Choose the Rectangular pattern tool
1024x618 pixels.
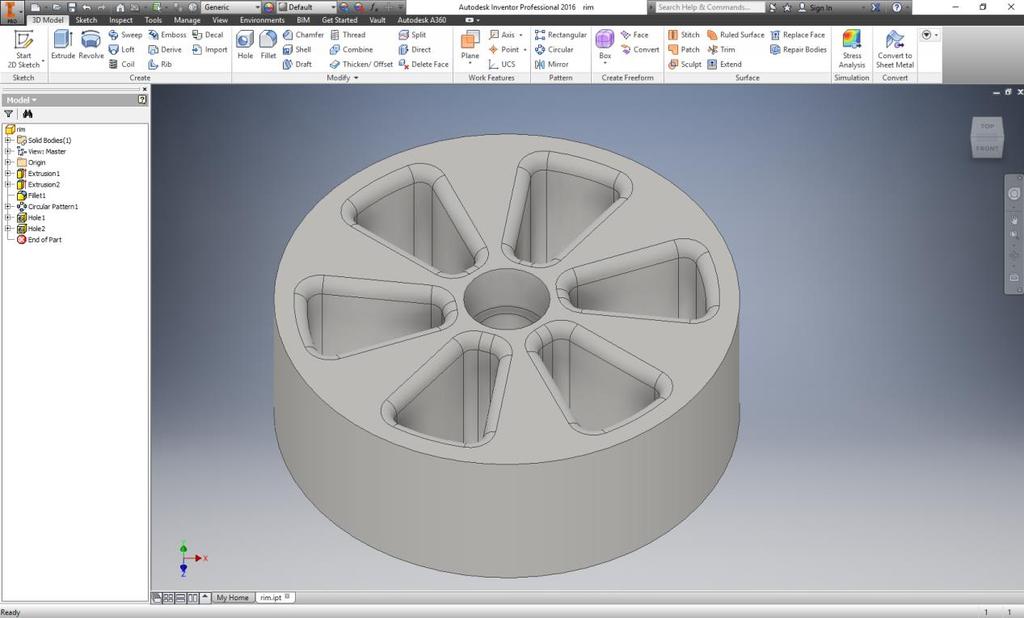(x=560, y=35)
